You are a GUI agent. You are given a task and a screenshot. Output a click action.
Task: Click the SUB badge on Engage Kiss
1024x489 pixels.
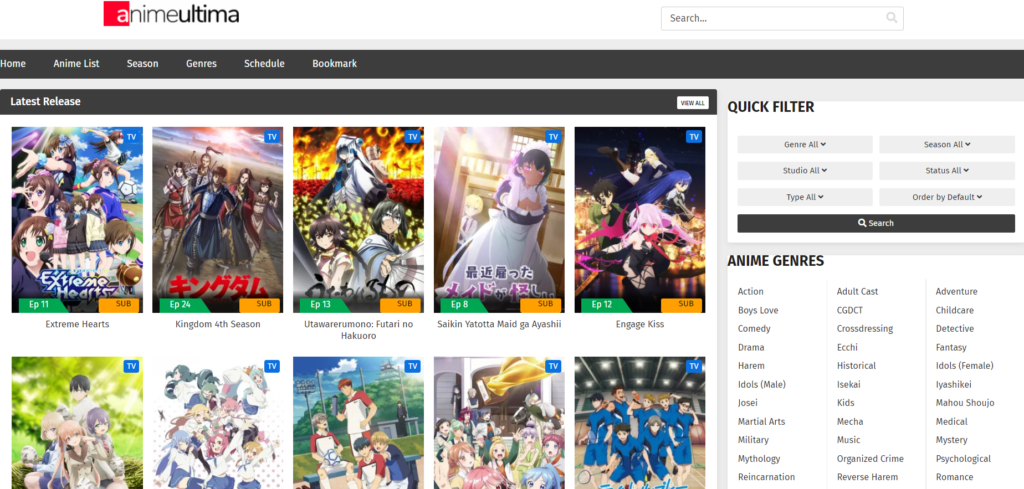click(x=681, y=304)
